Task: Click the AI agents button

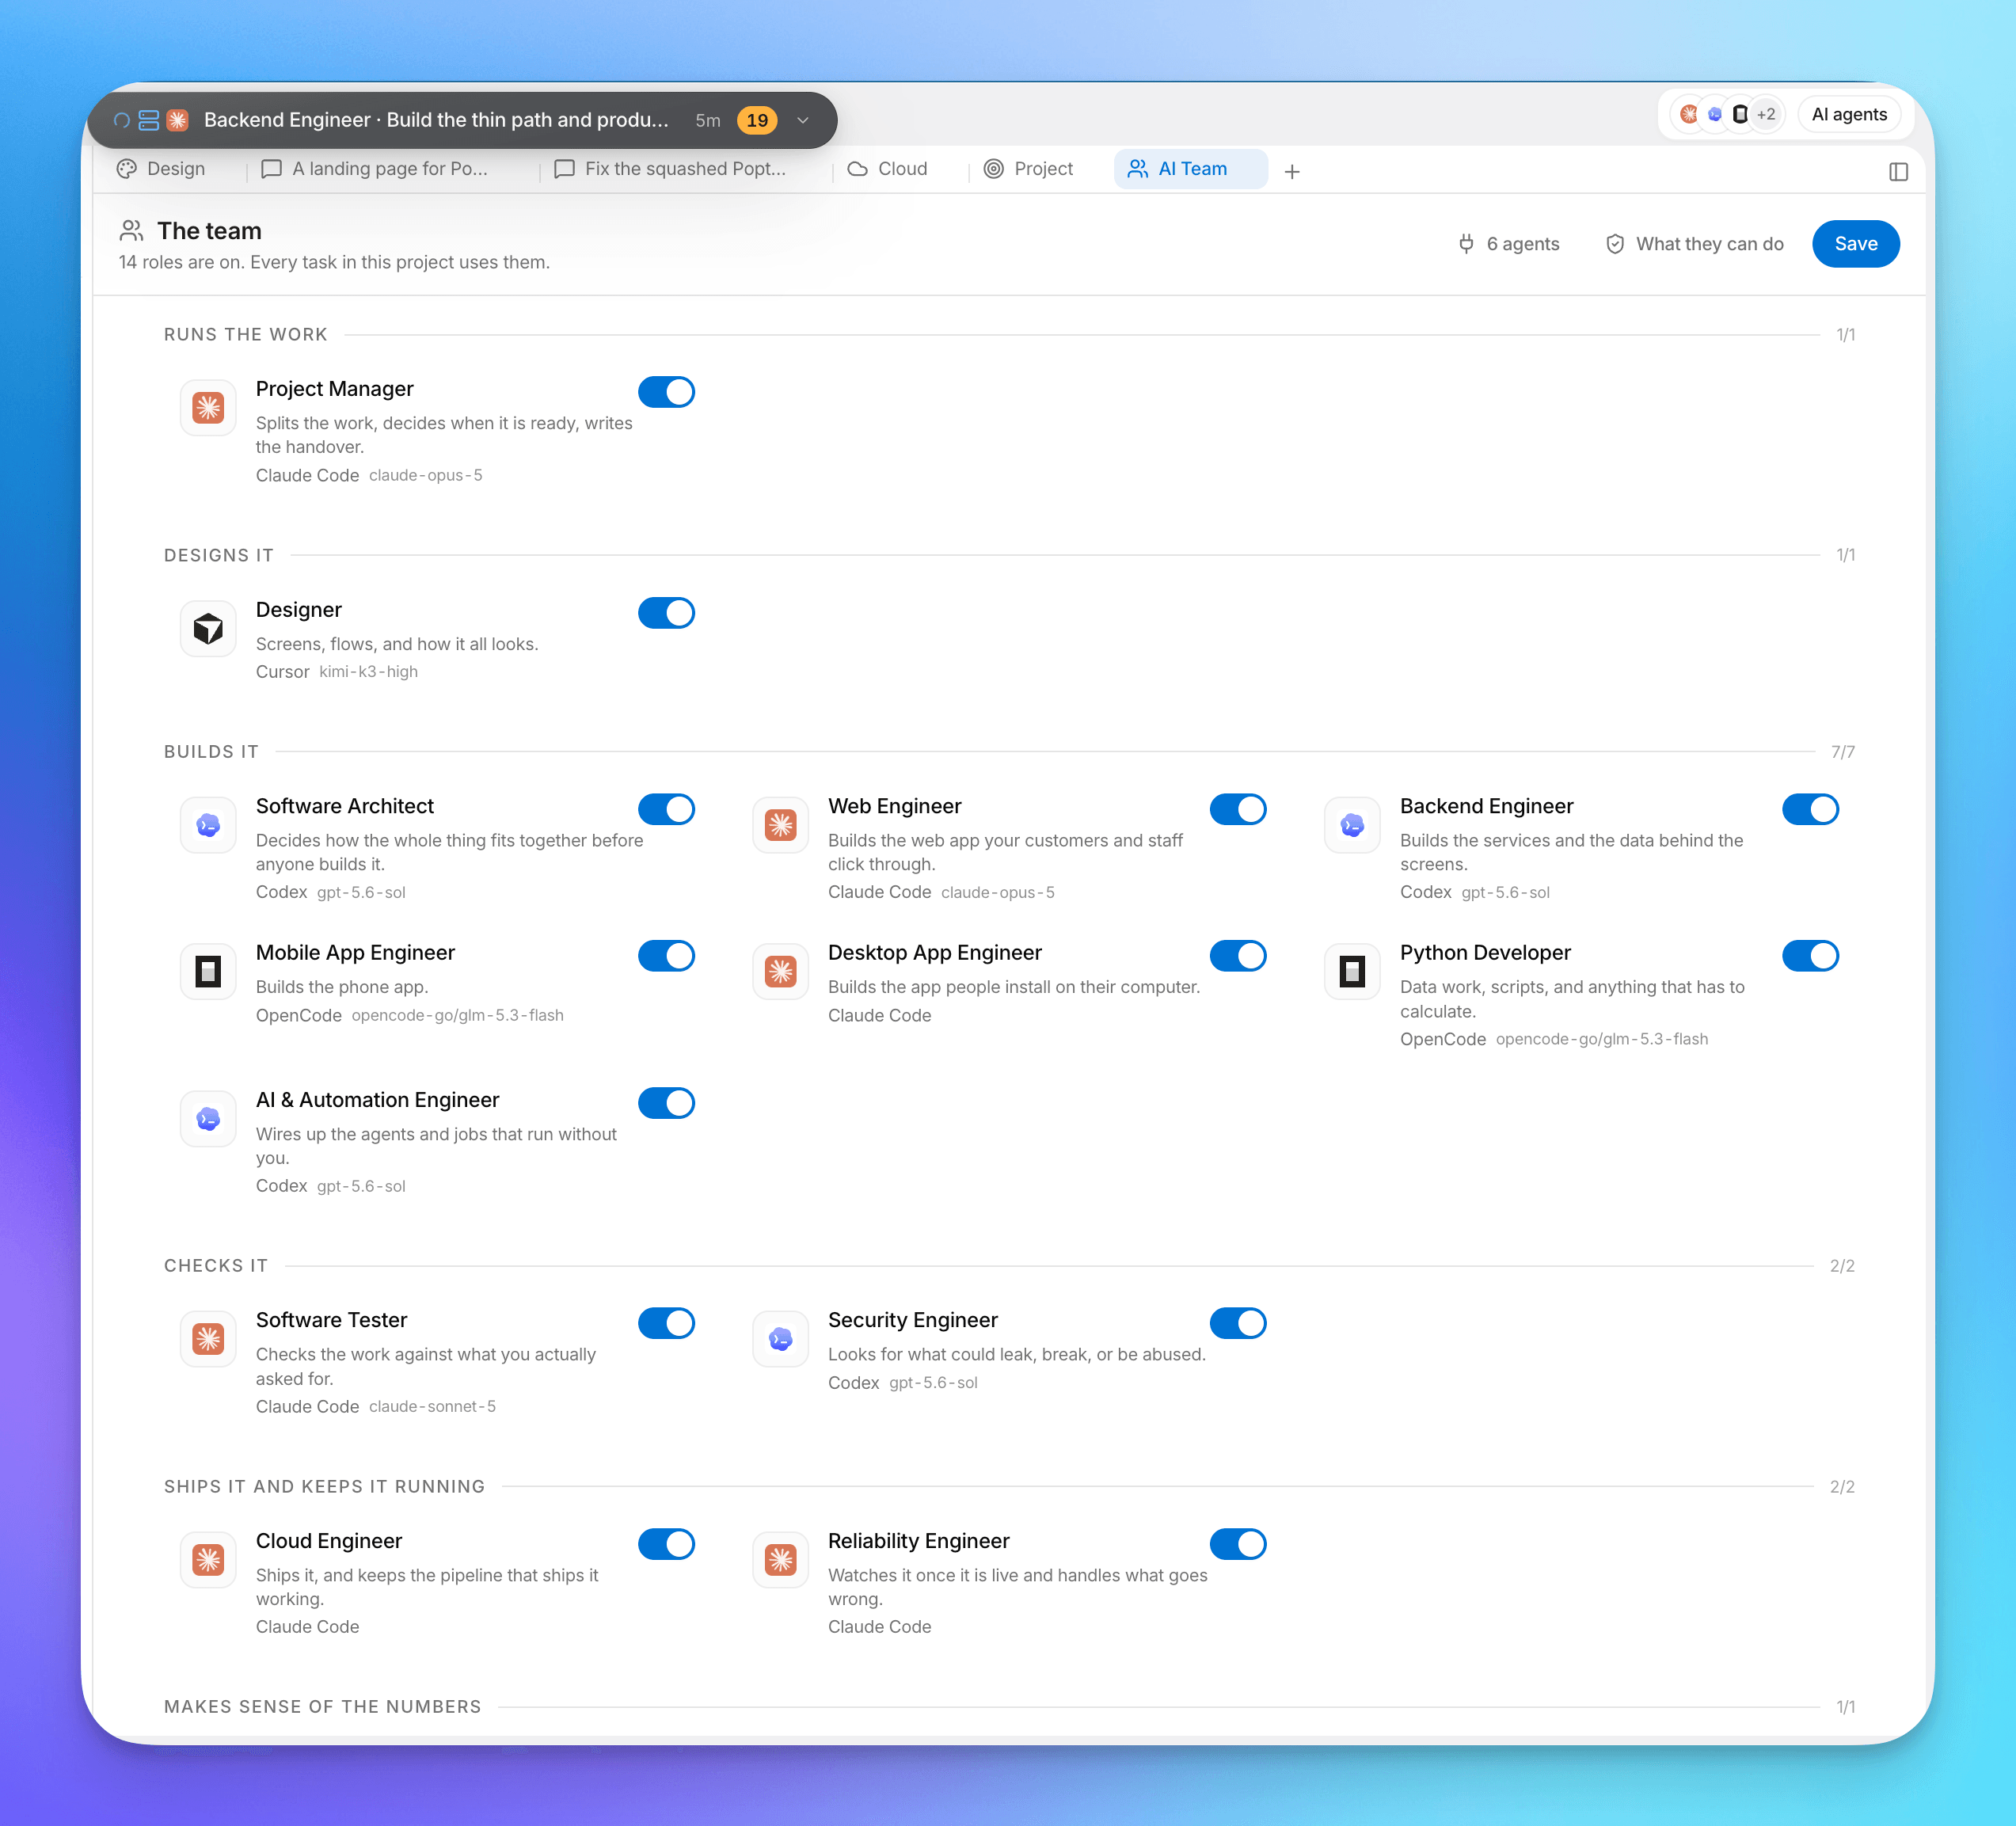Action: [1849, 115]
